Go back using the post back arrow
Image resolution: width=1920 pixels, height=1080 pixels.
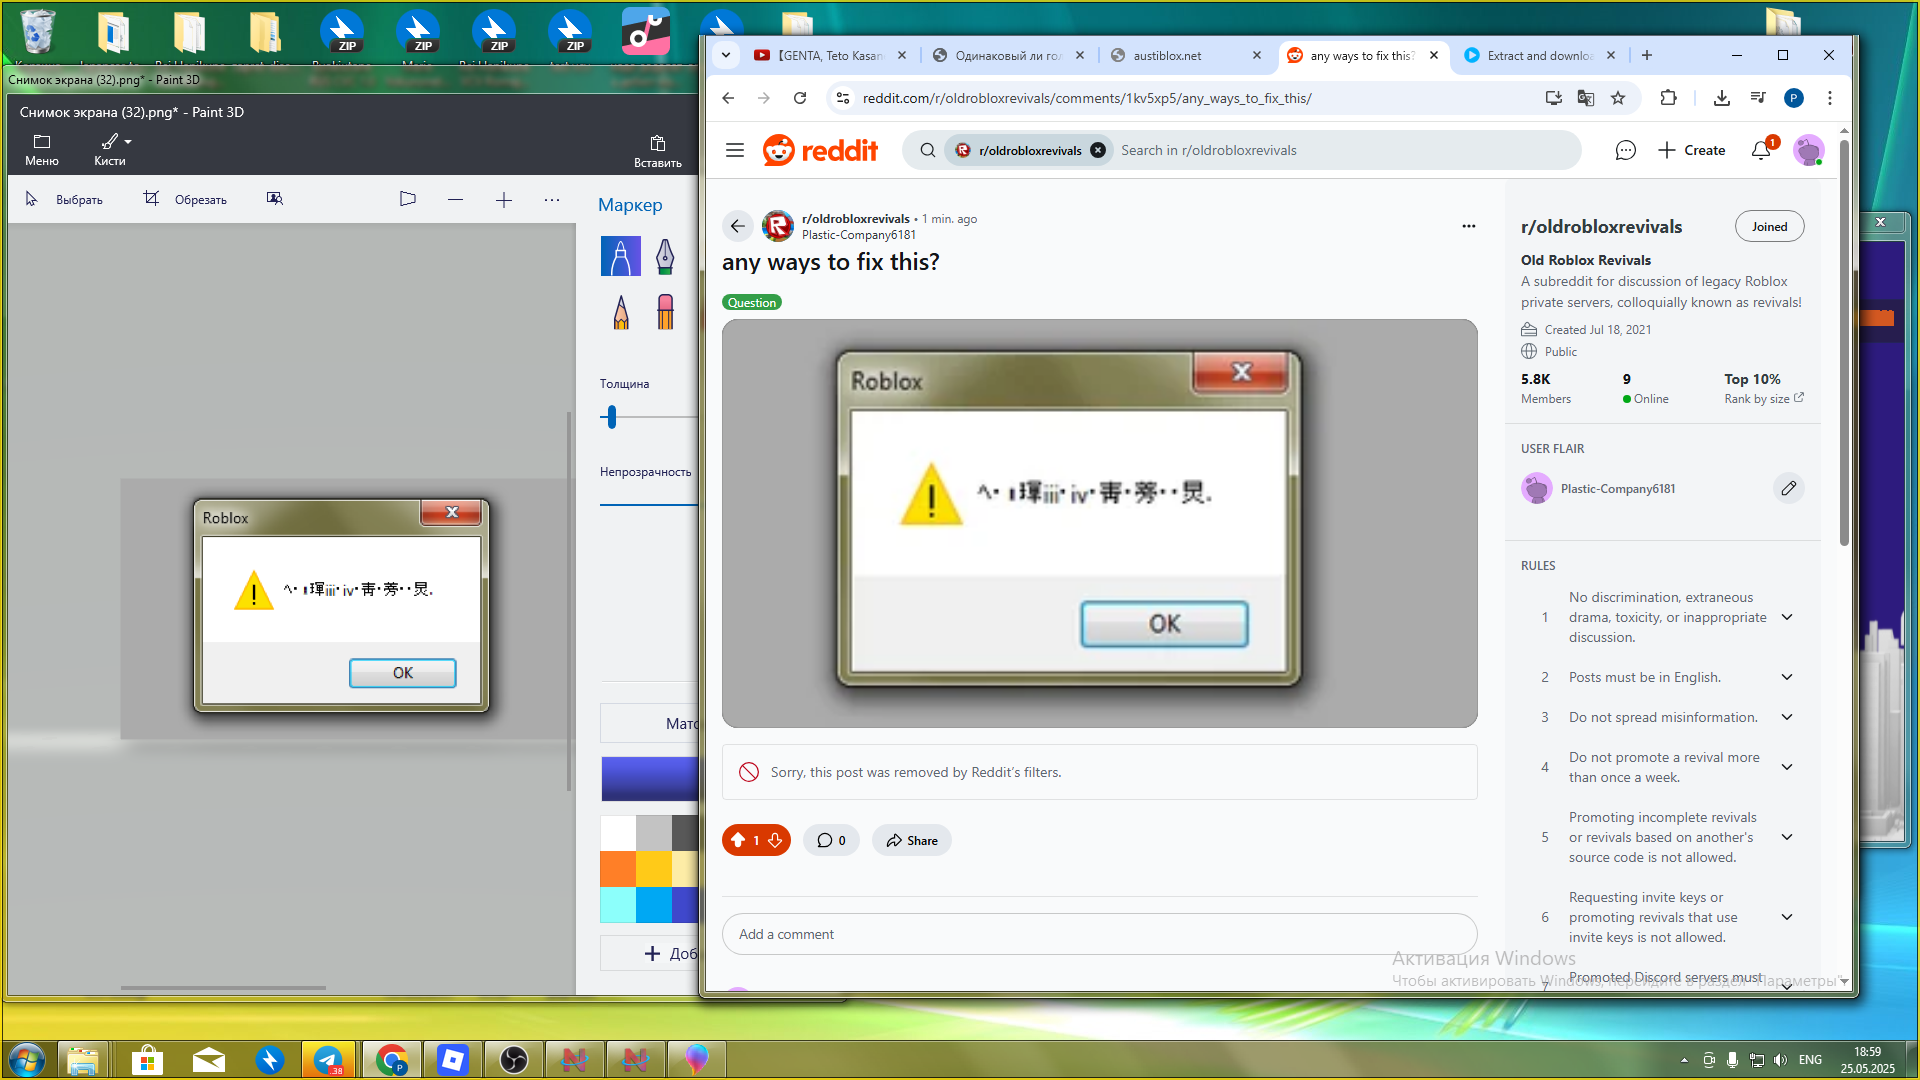pyautogui.click(x=738, y=226)
